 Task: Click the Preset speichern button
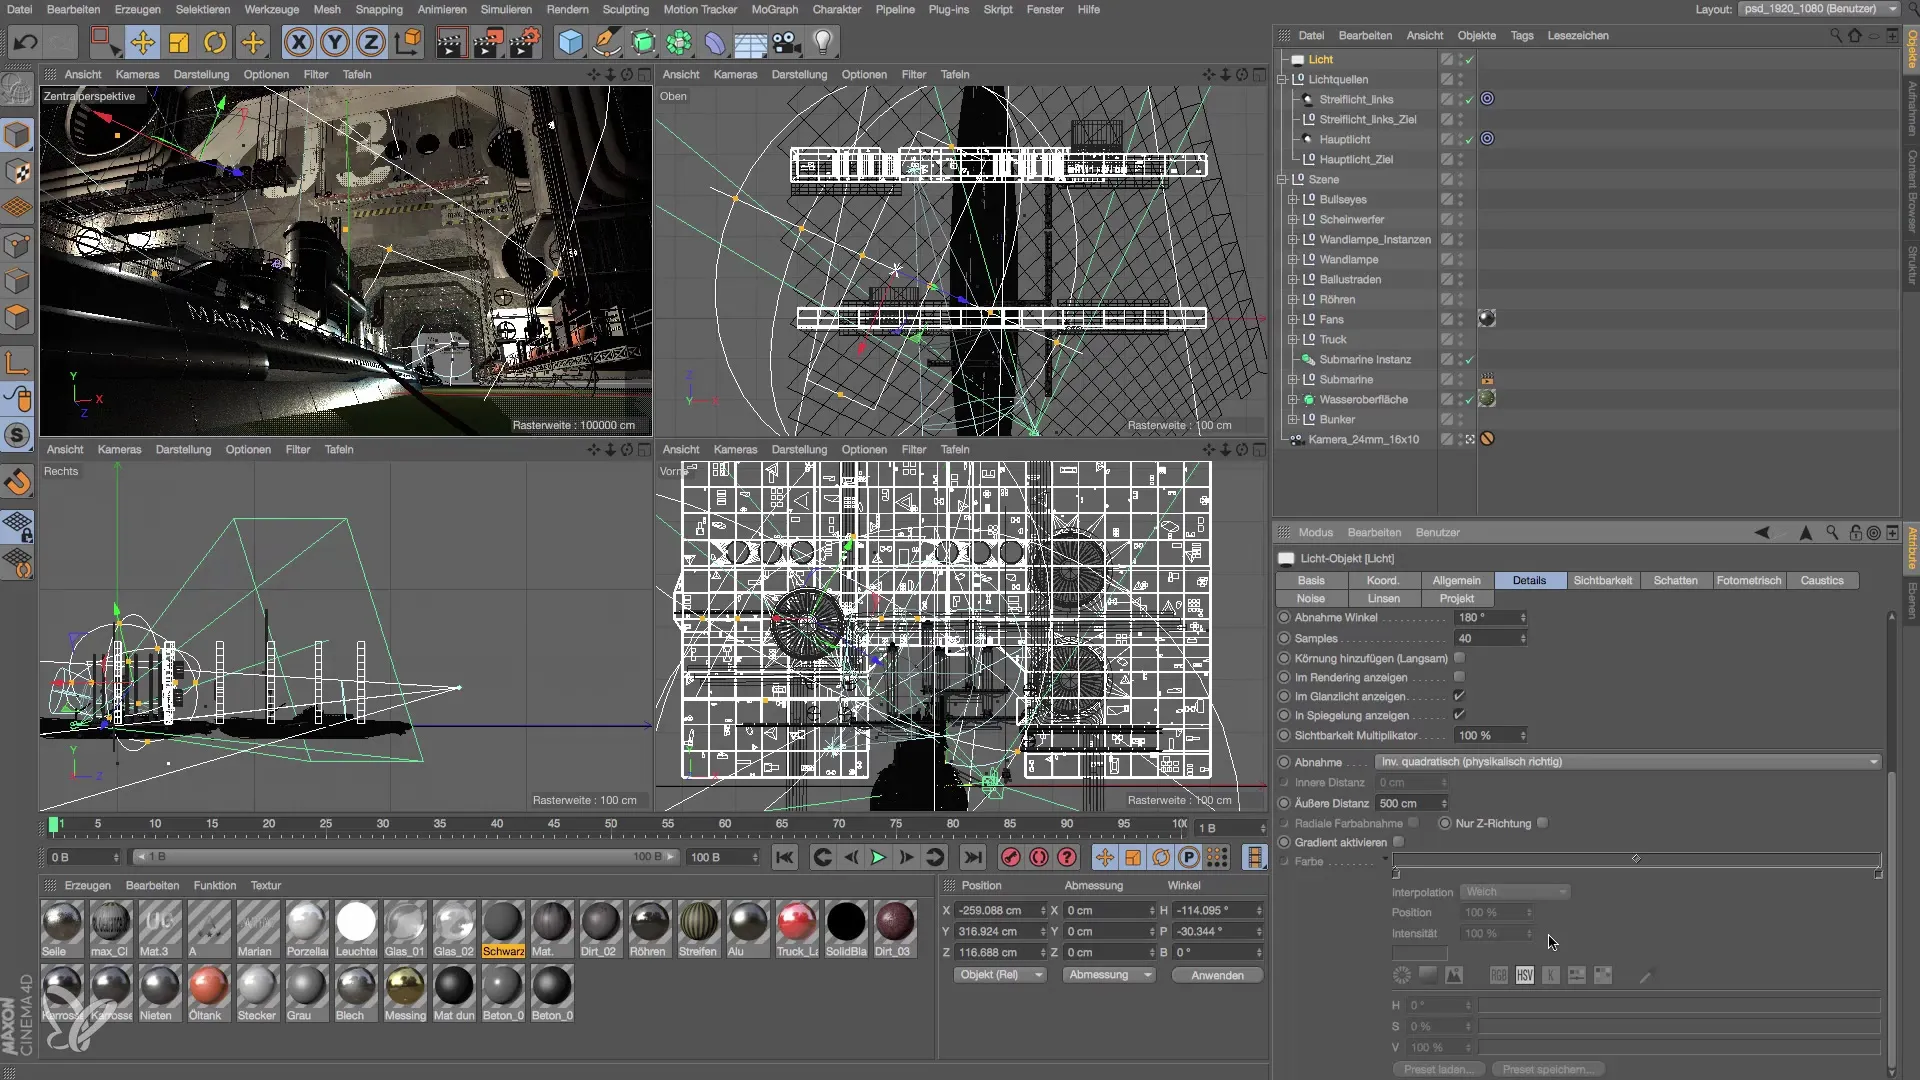point(1548,1069)
